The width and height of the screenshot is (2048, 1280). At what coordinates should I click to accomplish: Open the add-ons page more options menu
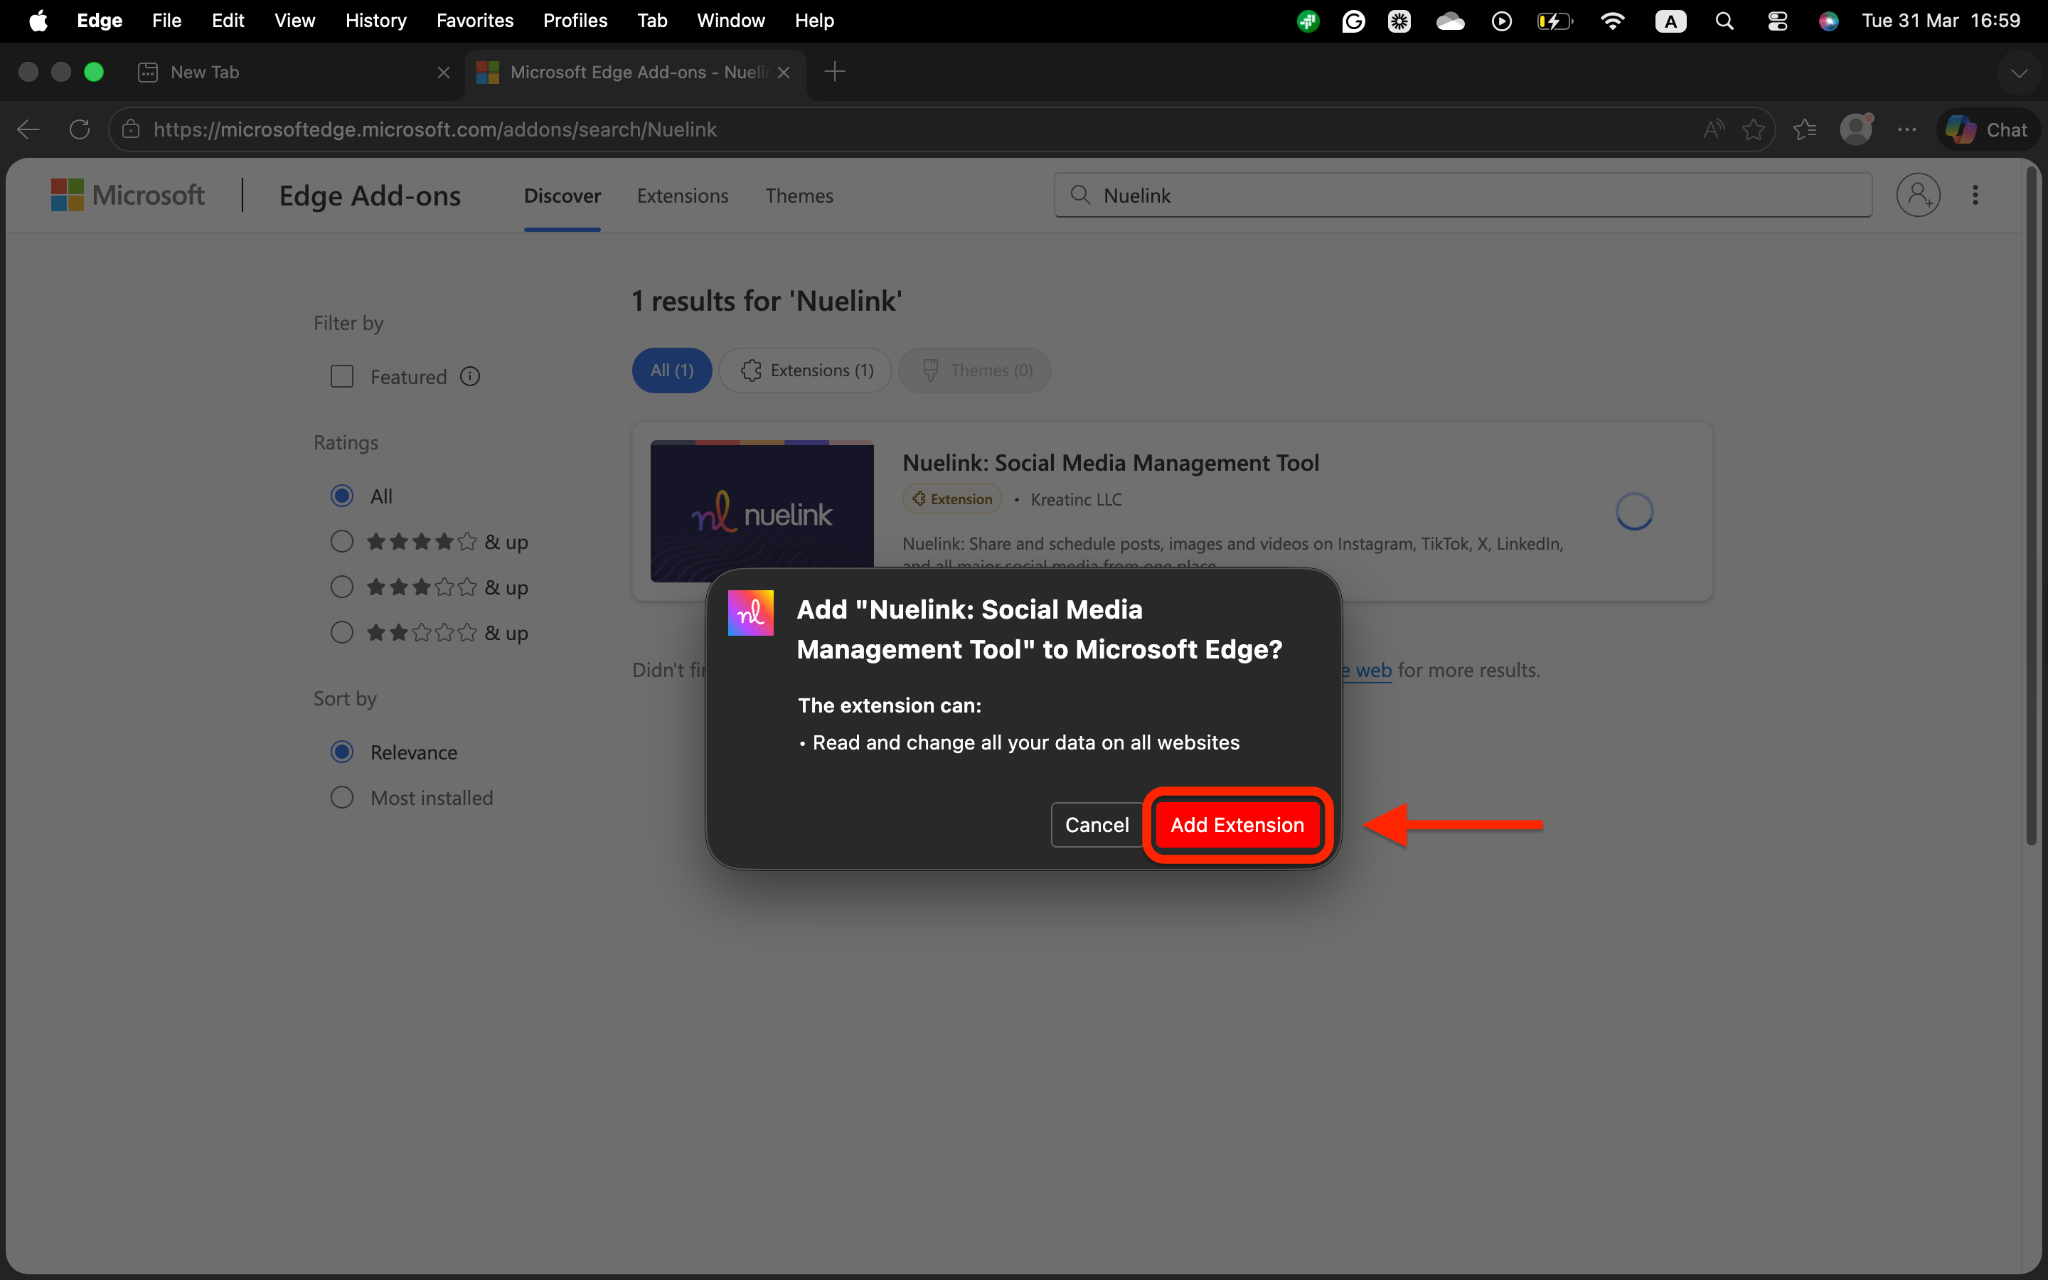coord(1975,195)
